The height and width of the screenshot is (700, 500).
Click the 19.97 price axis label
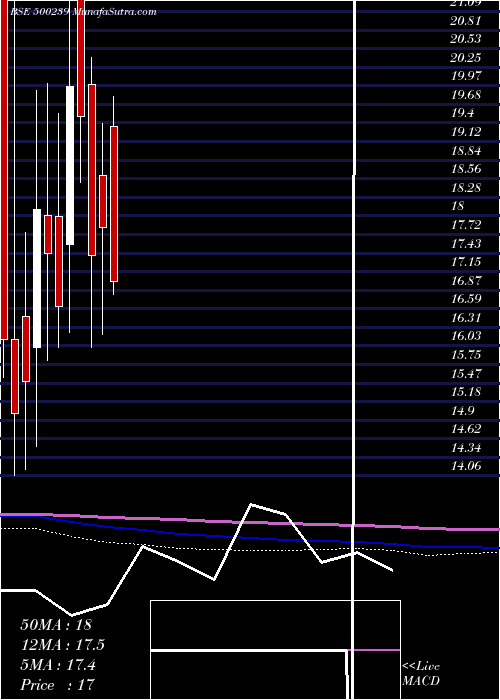coord(466,76)
